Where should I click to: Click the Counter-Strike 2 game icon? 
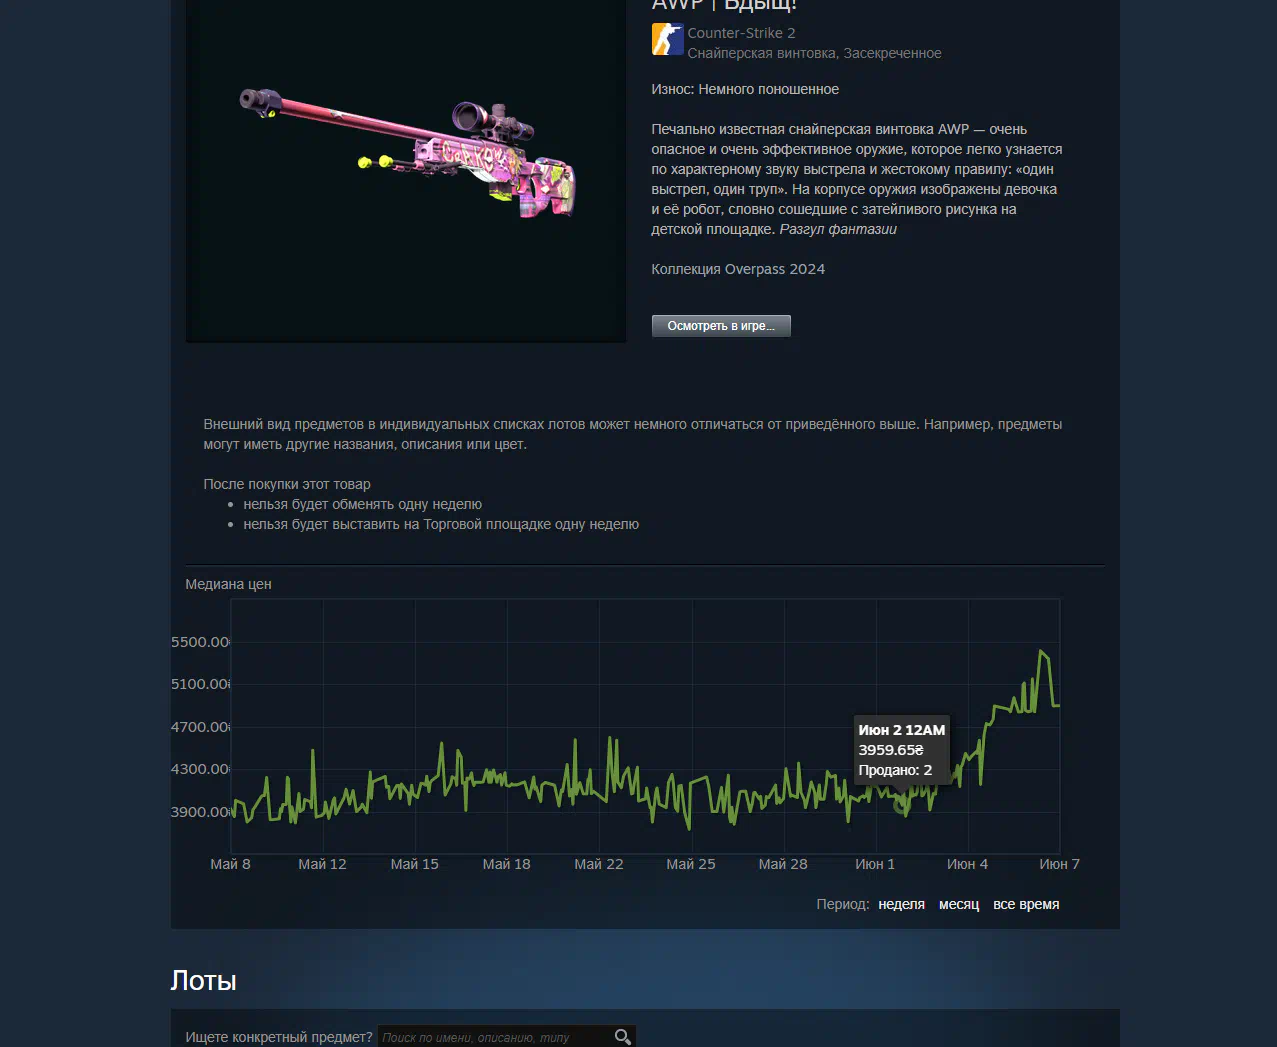tap(667, 40)
